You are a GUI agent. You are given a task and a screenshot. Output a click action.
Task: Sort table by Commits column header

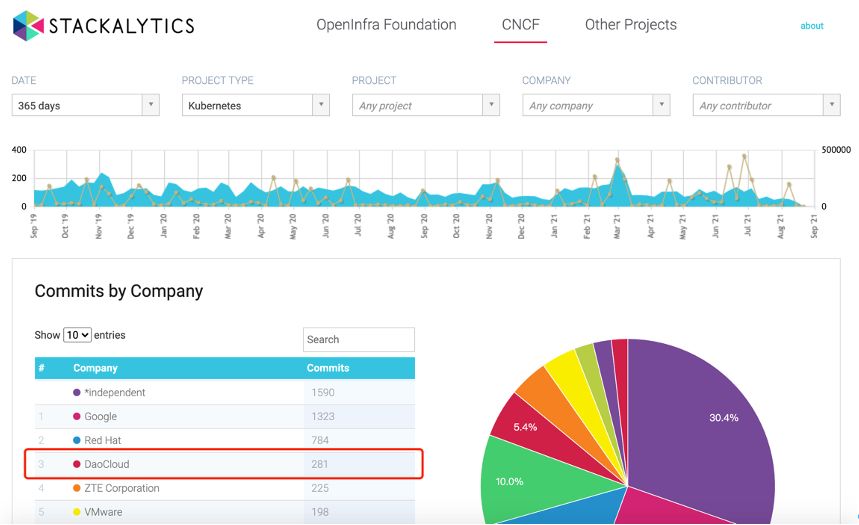pos(328,368)
